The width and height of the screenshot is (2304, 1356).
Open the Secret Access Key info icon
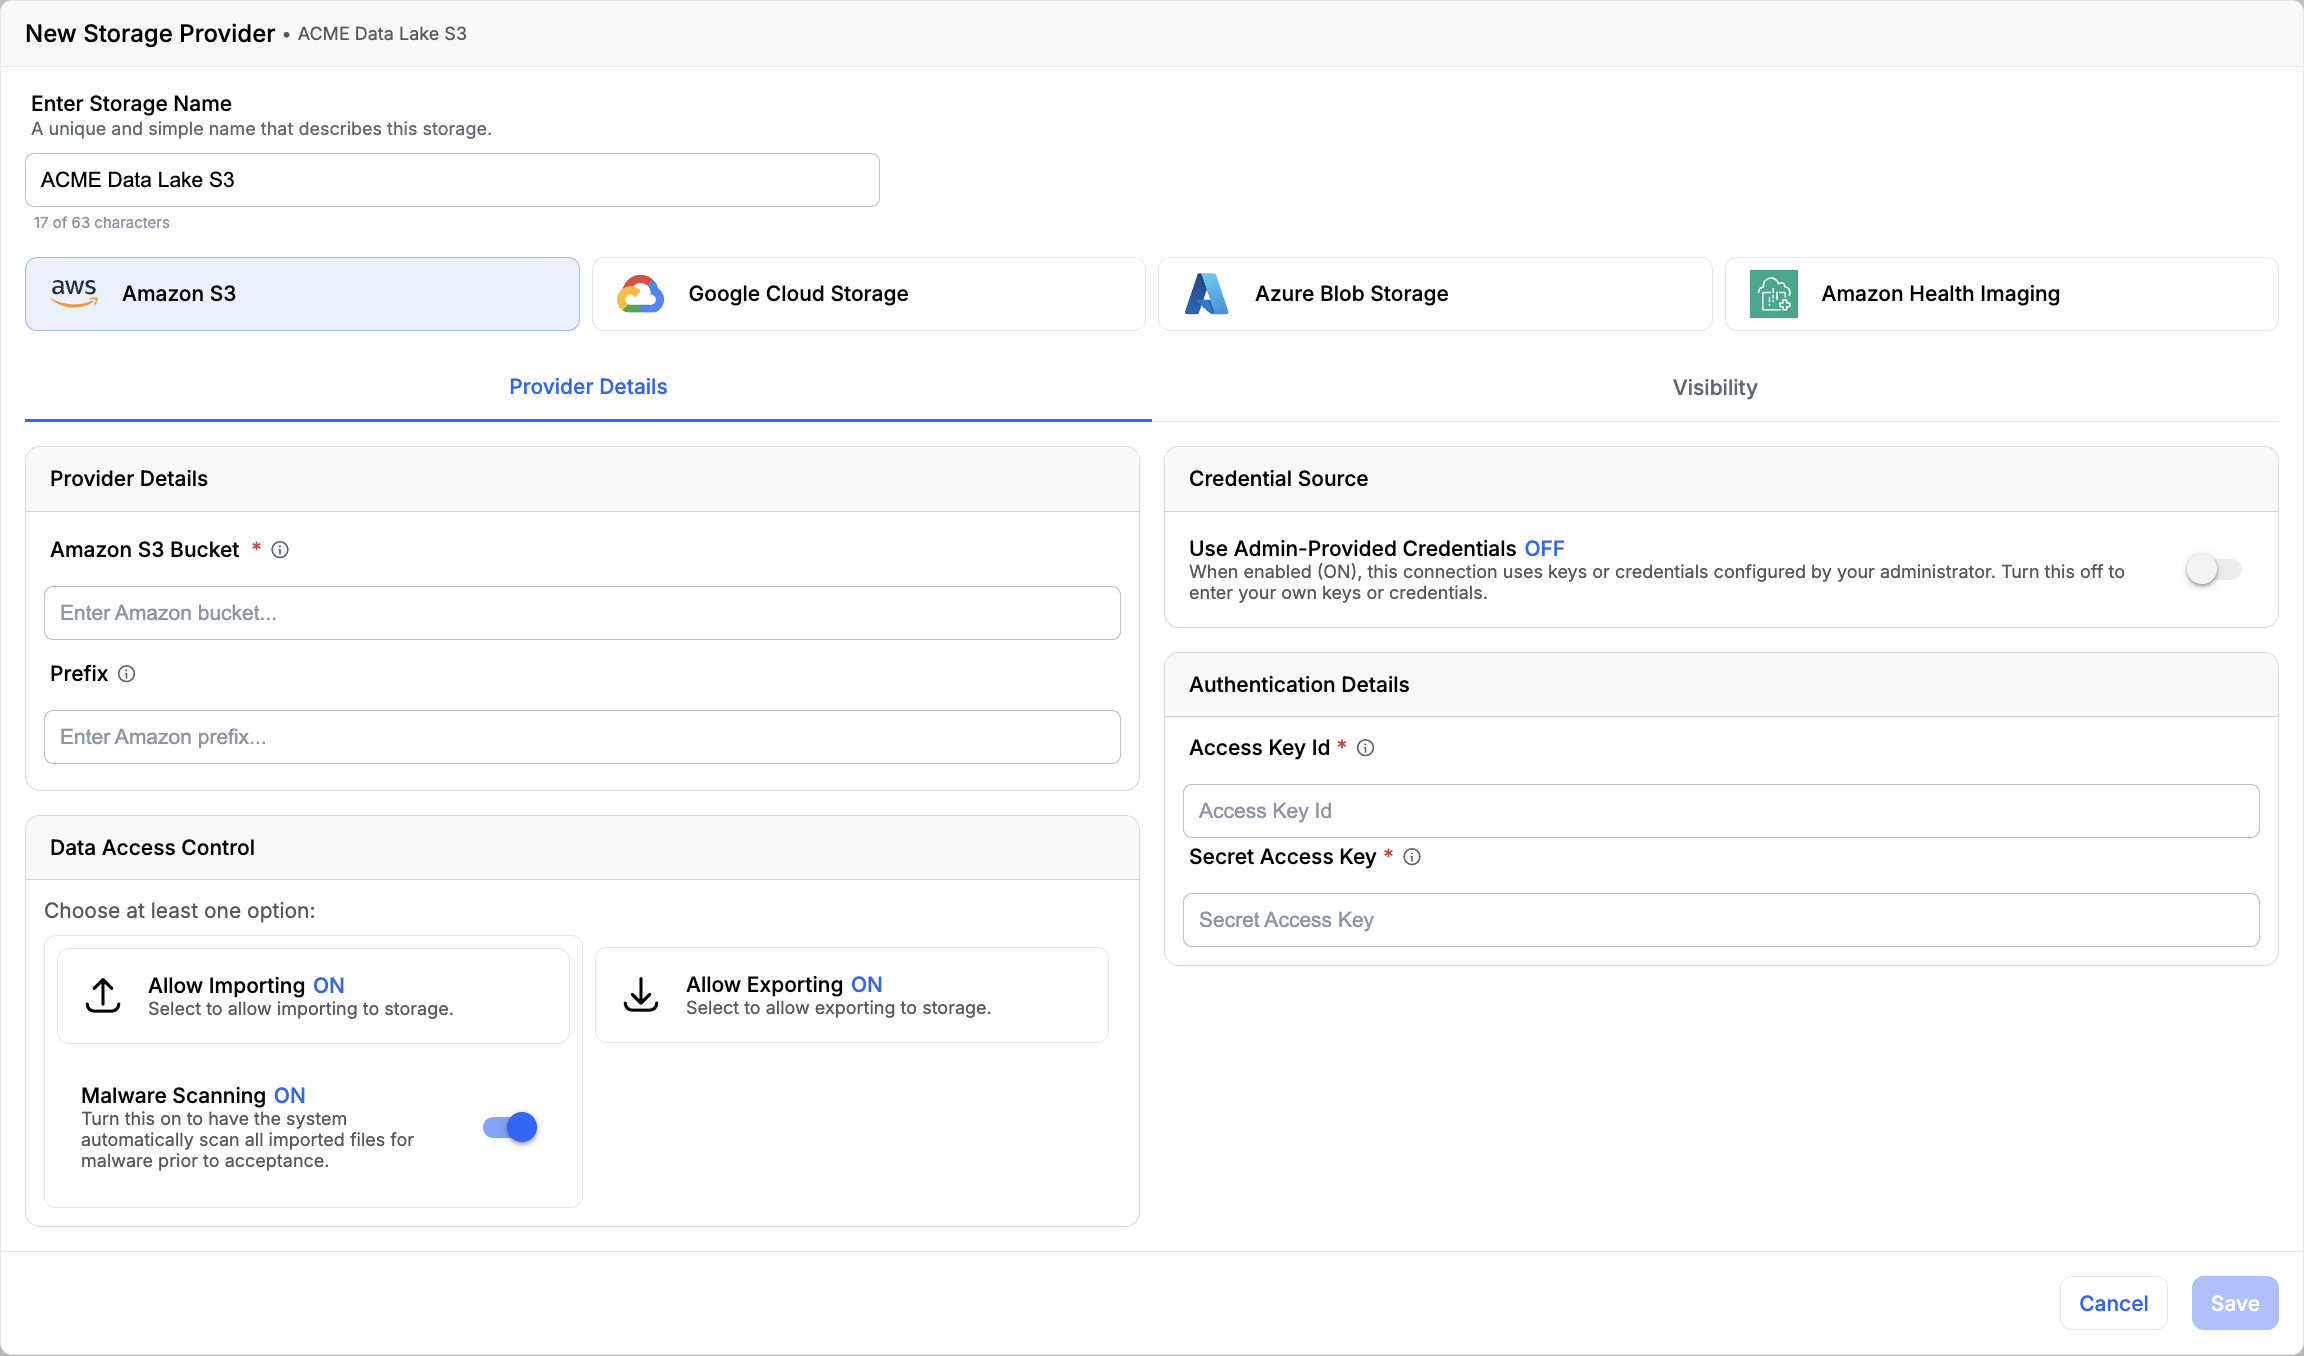tap(1412, 857)
